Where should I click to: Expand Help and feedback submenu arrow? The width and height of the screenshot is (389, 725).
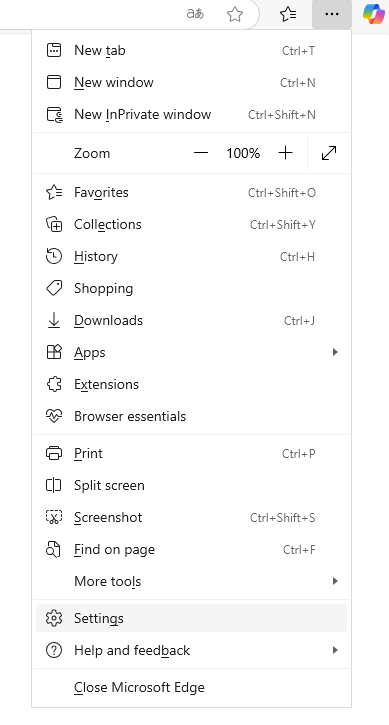pos(335,651)
